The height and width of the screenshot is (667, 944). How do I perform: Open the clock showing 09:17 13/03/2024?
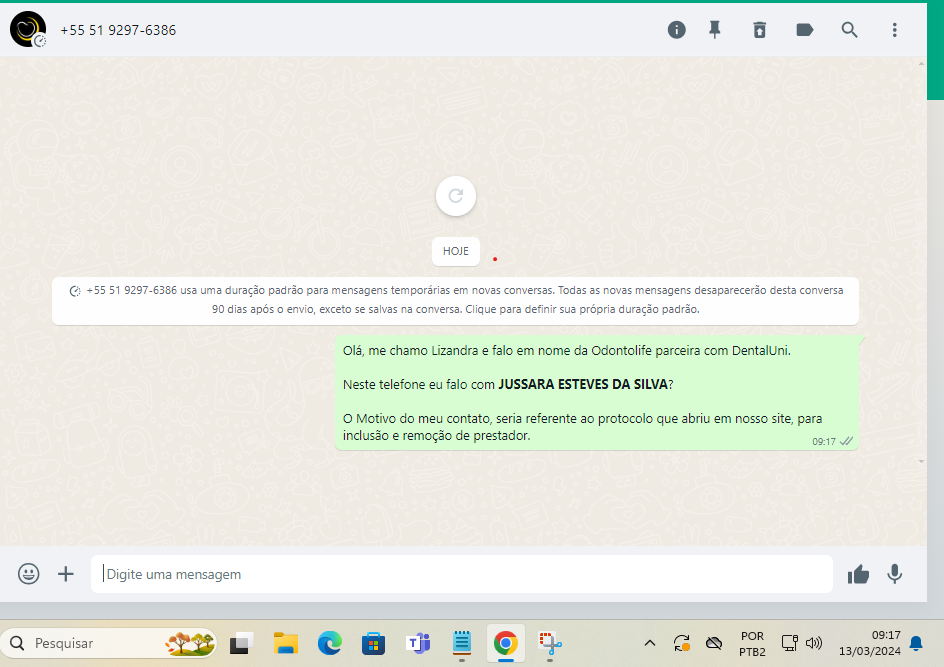869,643
